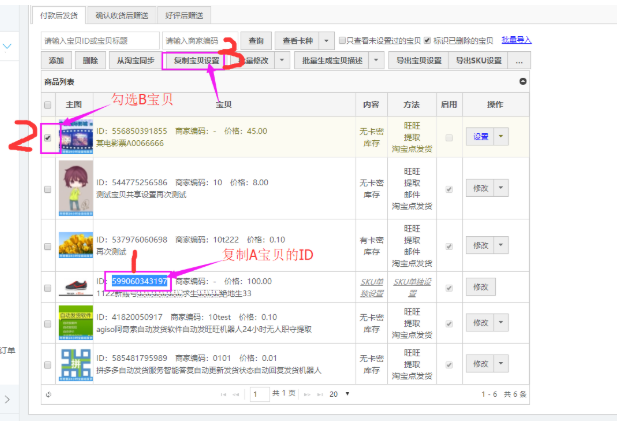Click the 从淘宝同步 button
The width and height of the screenshot is (617, 423).
133,61
